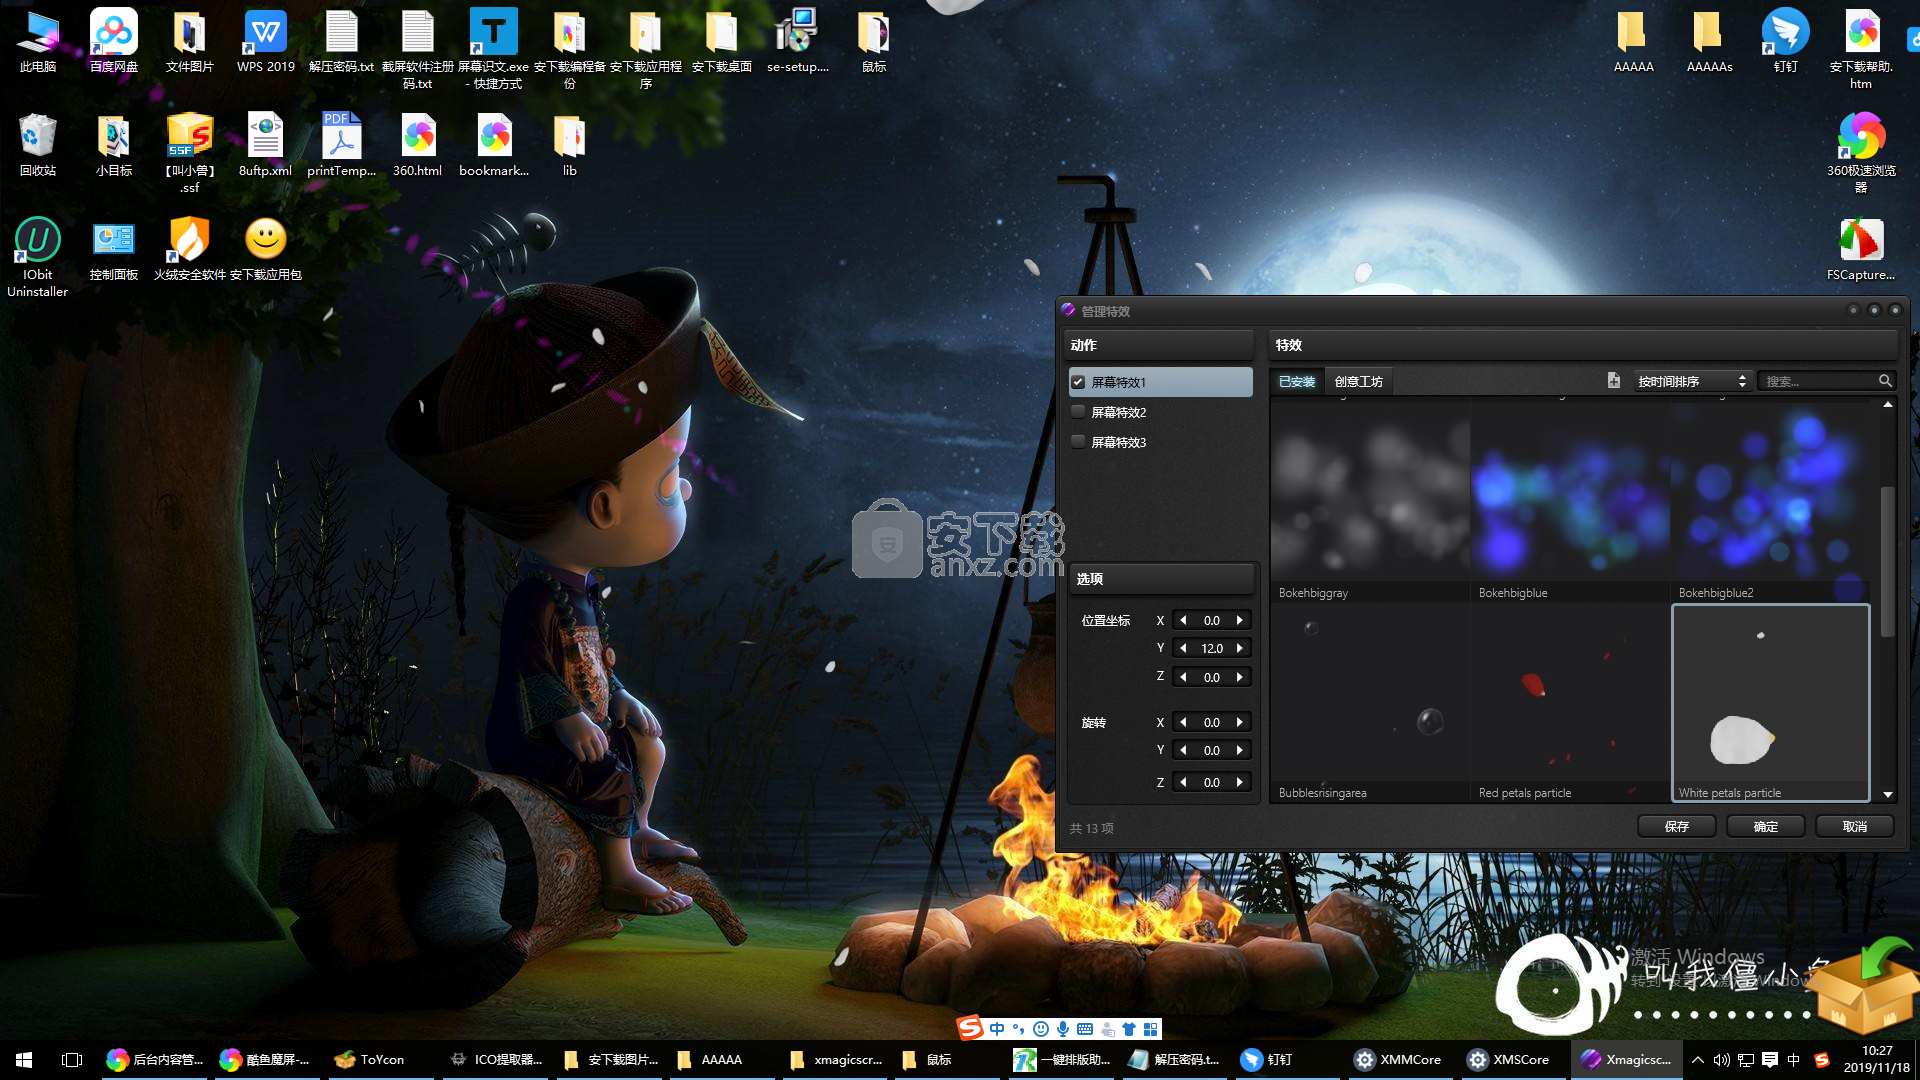This screenshot has height=1080, width=1920.
Task: Increase rotation Y value
Action: point(1240,750)
